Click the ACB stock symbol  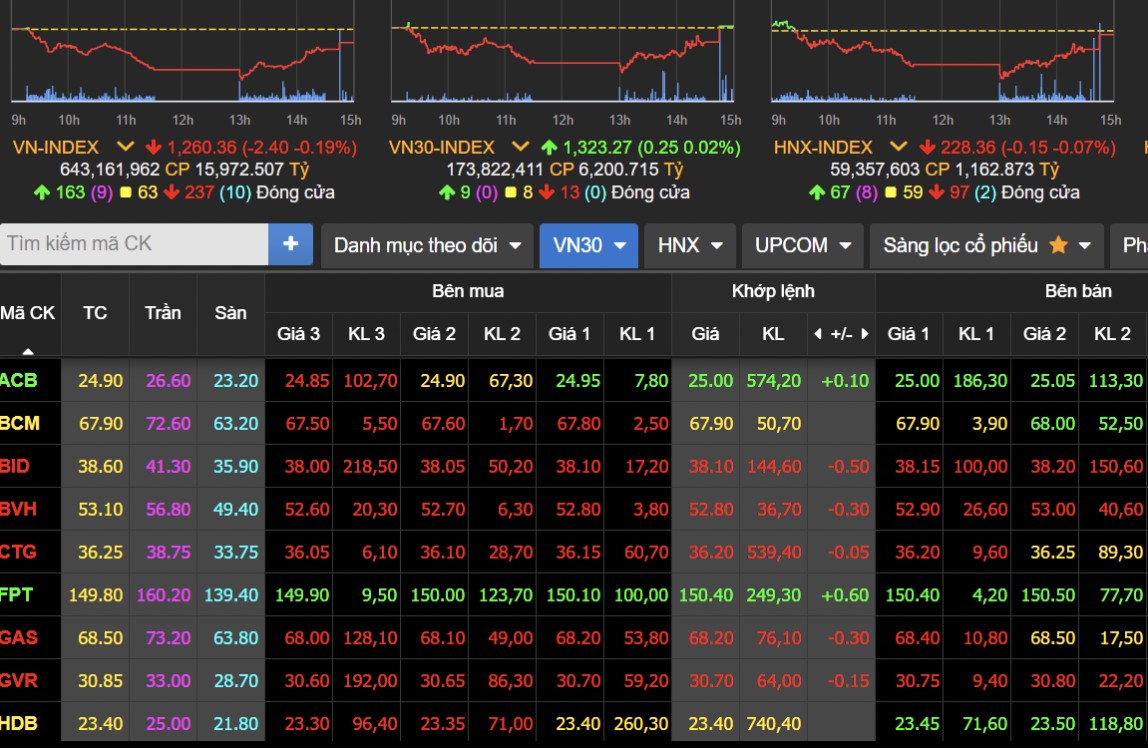[18, 380]
